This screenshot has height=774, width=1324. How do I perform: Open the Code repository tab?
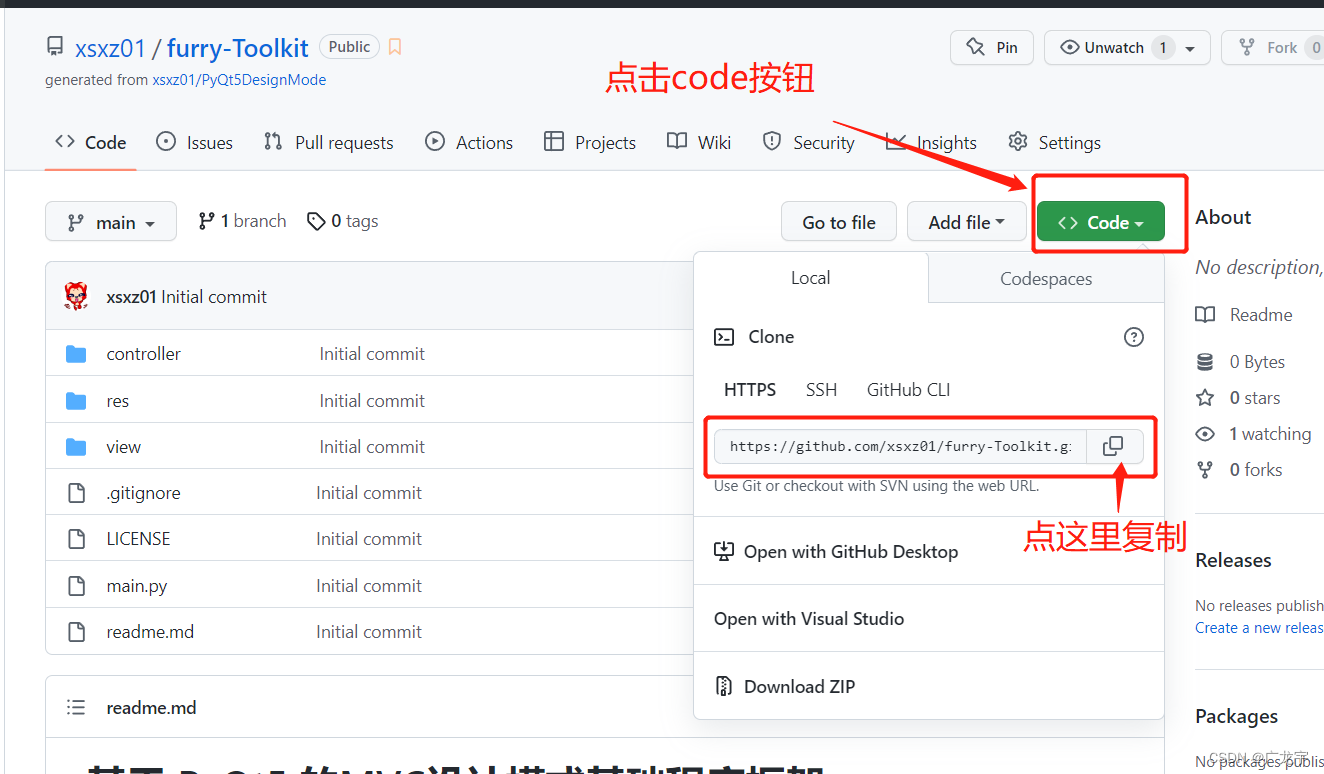tap(91, 143)
